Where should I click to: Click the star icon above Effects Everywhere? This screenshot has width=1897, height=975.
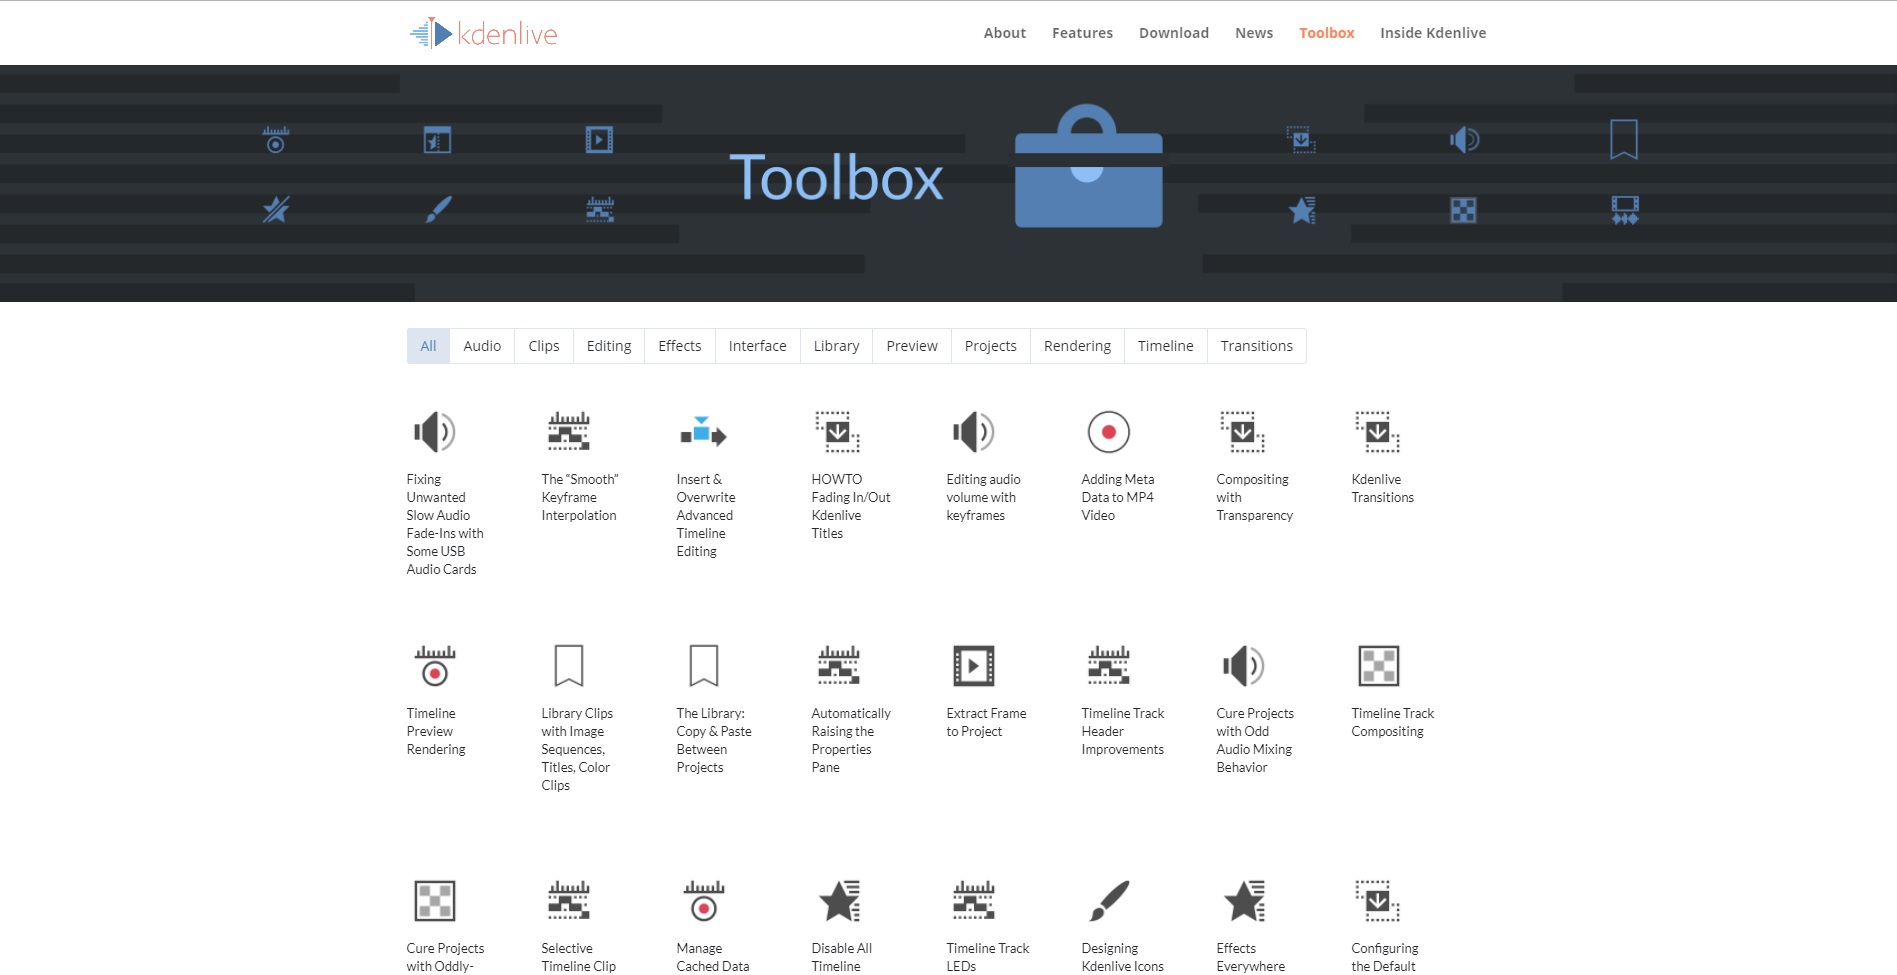1245,901
